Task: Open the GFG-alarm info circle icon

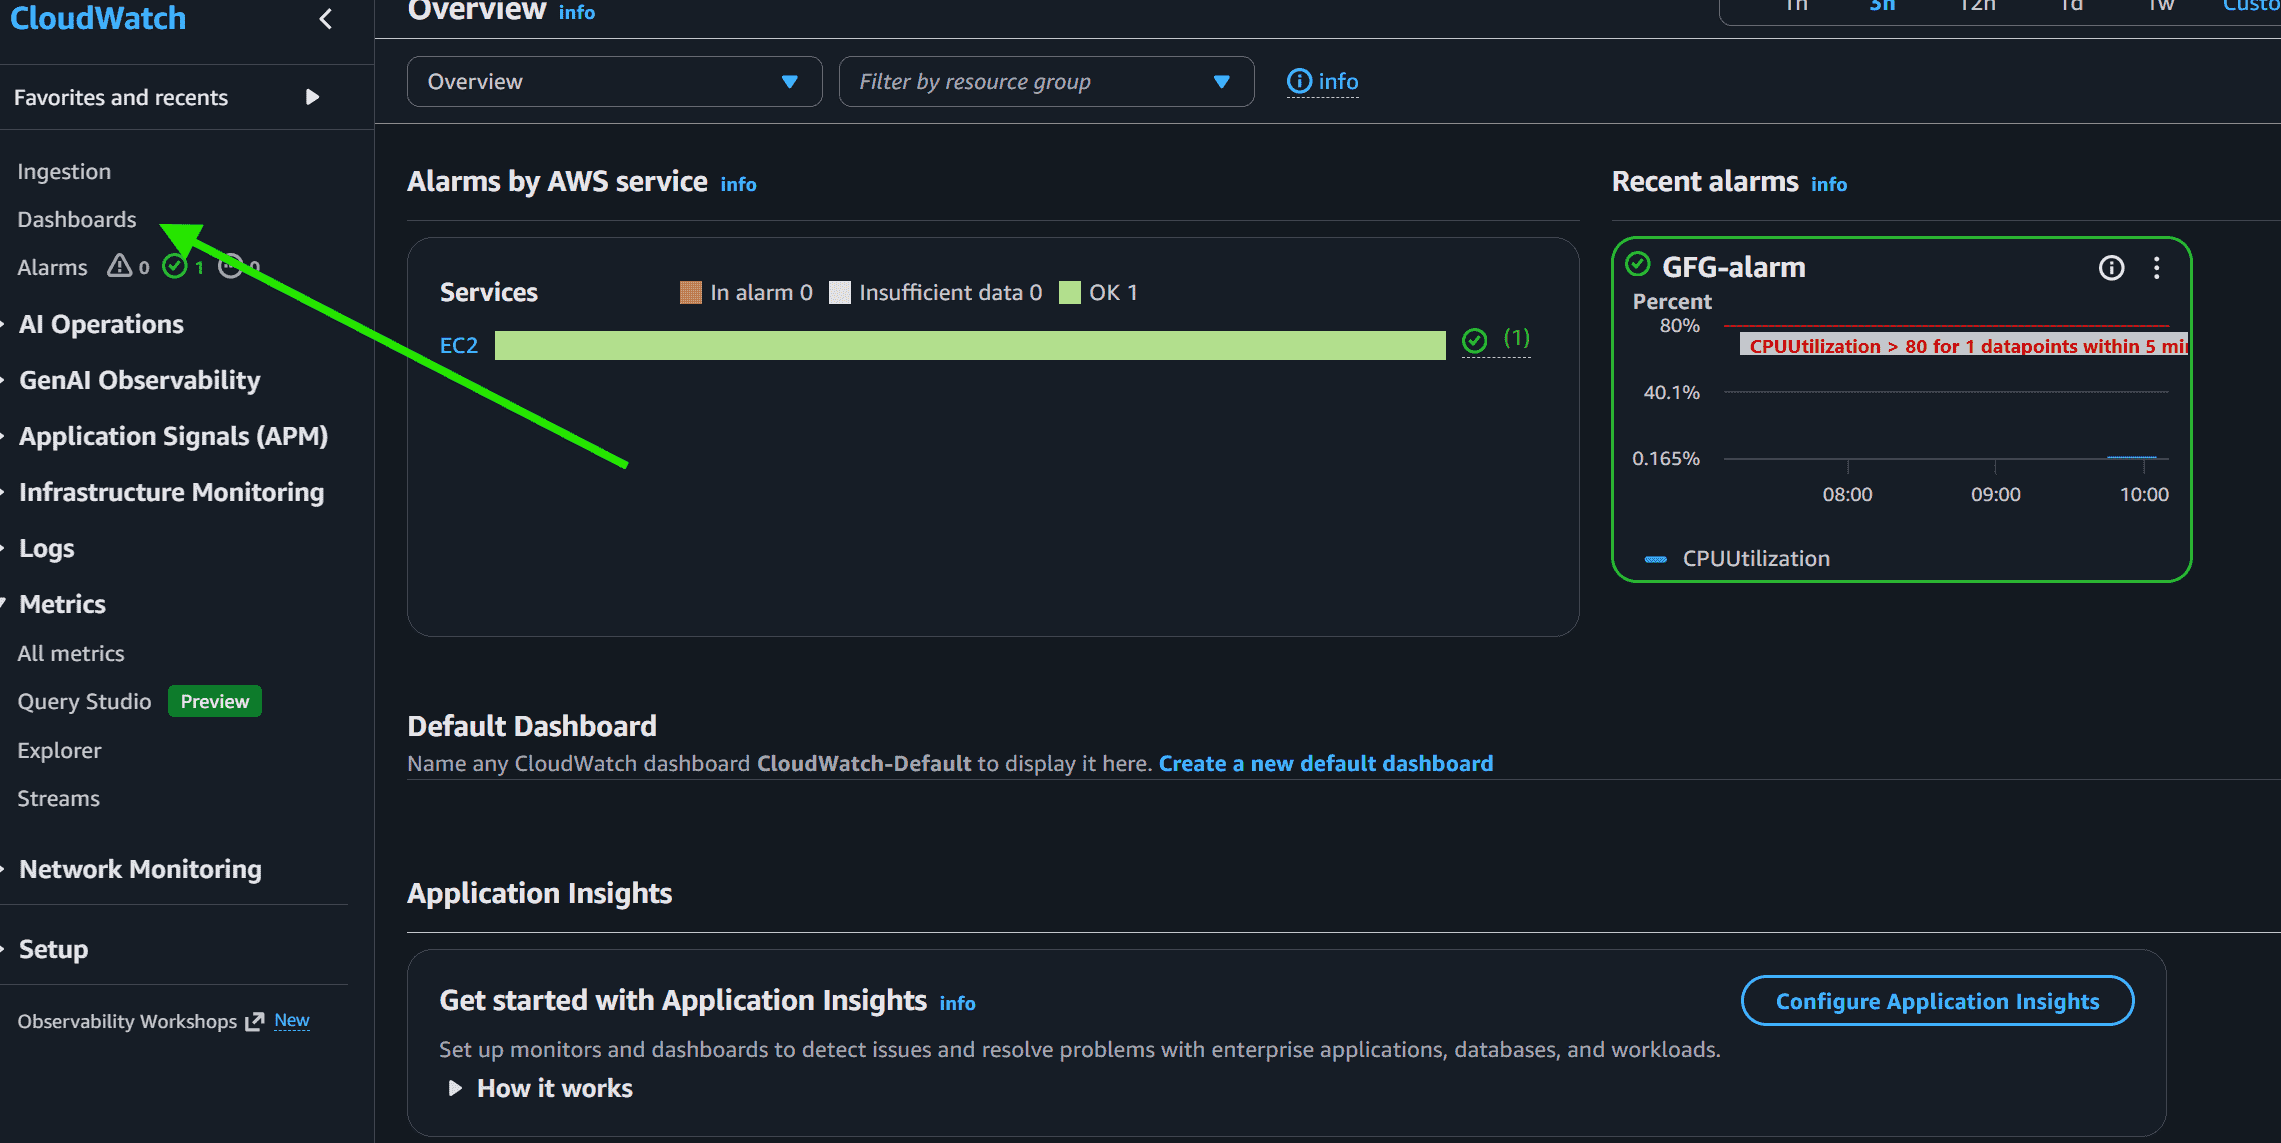Action: coord(2111,268)
